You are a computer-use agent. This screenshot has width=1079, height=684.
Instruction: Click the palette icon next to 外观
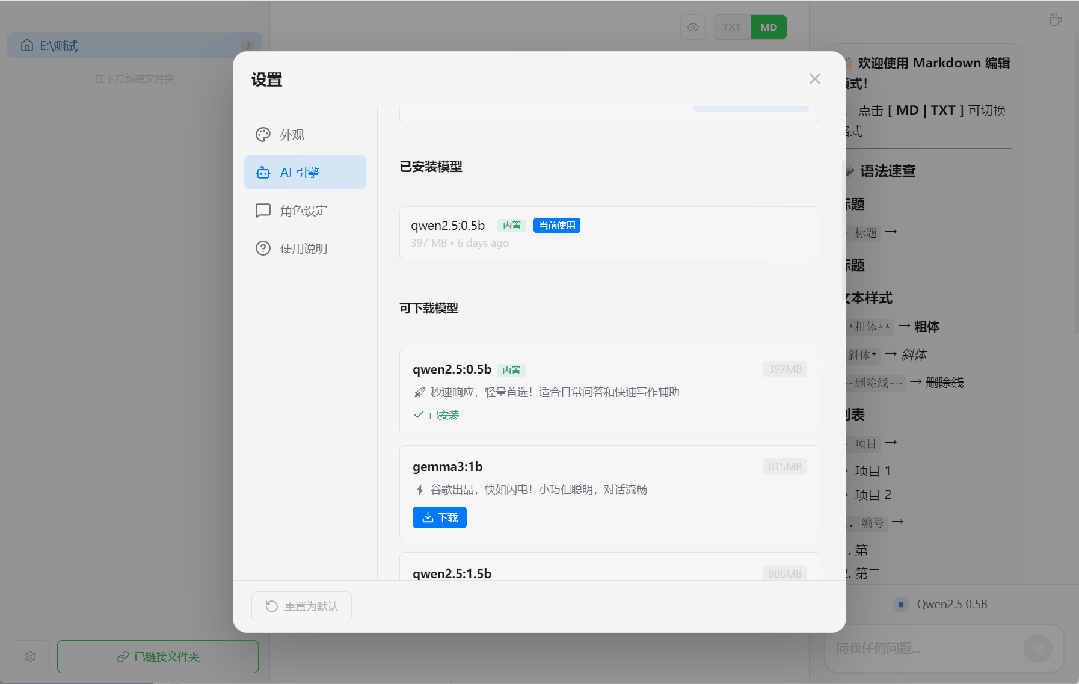[x=263, y=135]
